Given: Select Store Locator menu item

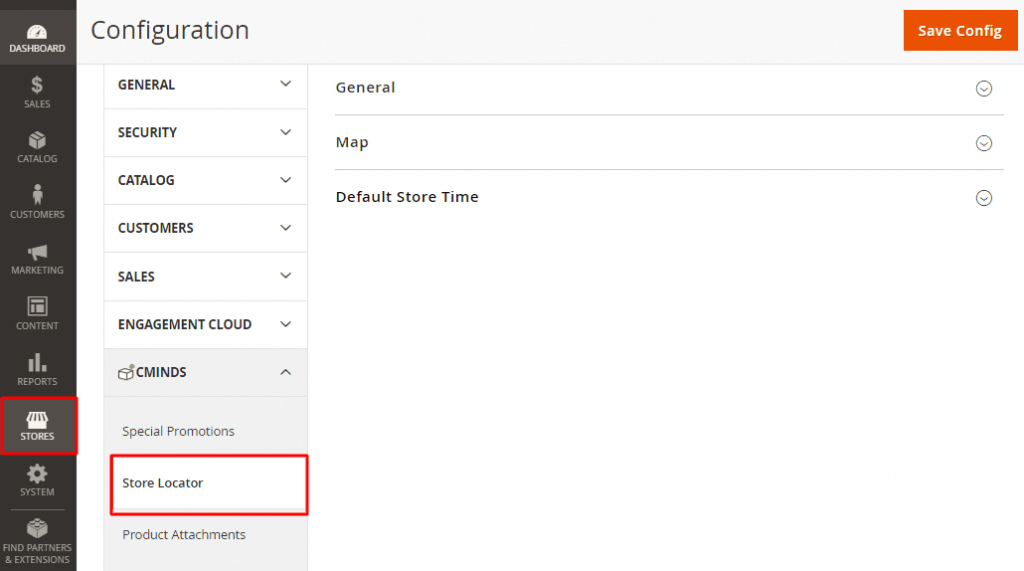Looking at the screenshot, I should (x=163, y=483).
